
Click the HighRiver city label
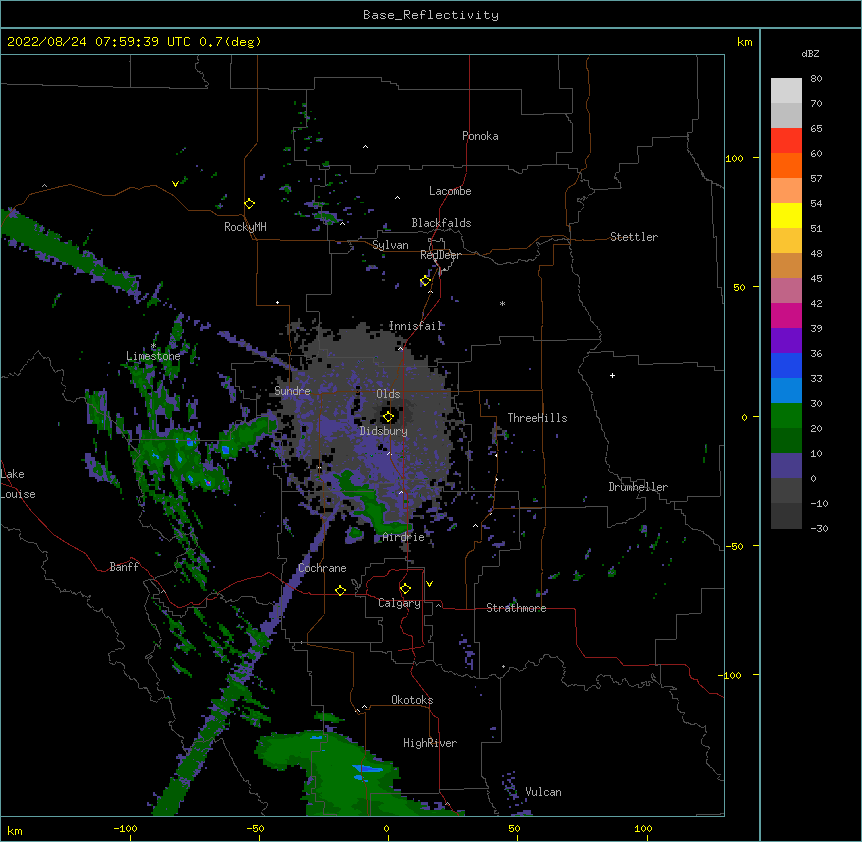pyautogui.click(x=430, y=743)
